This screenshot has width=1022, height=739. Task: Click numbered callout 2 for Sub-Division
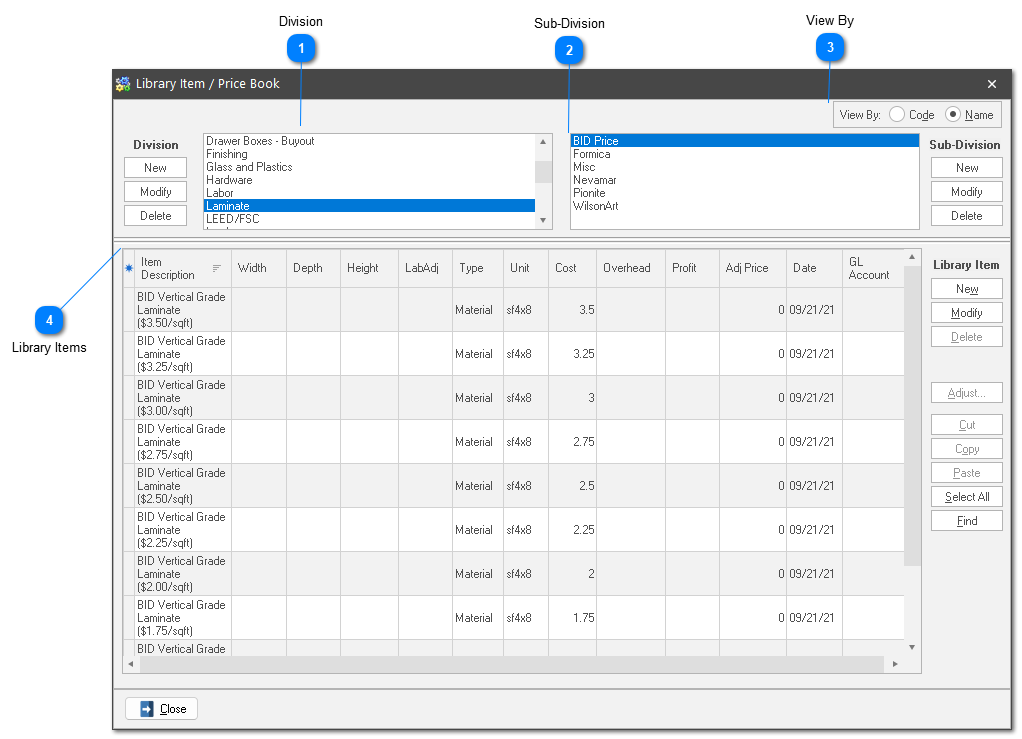pos(569,49)
